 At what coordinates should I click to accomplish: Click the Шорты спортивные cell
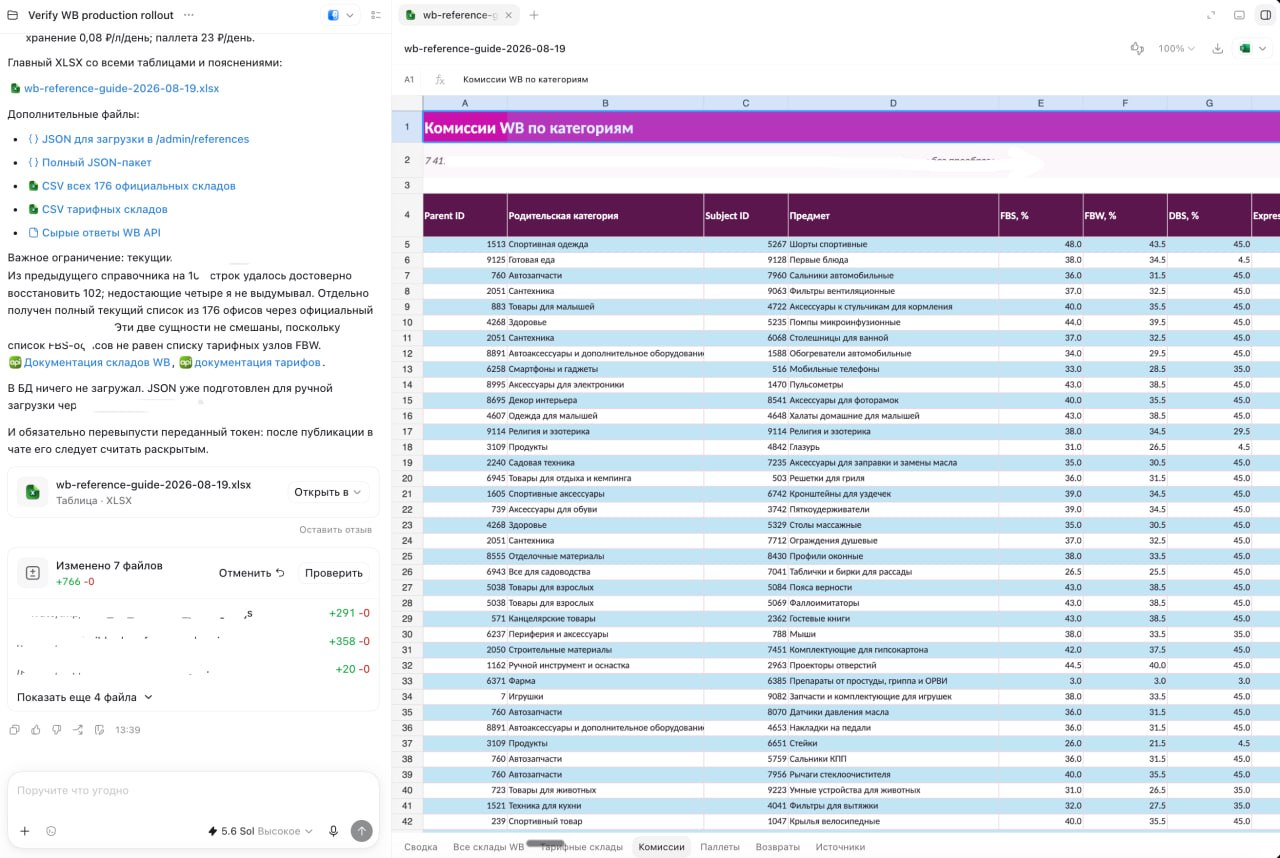[893, 244]
